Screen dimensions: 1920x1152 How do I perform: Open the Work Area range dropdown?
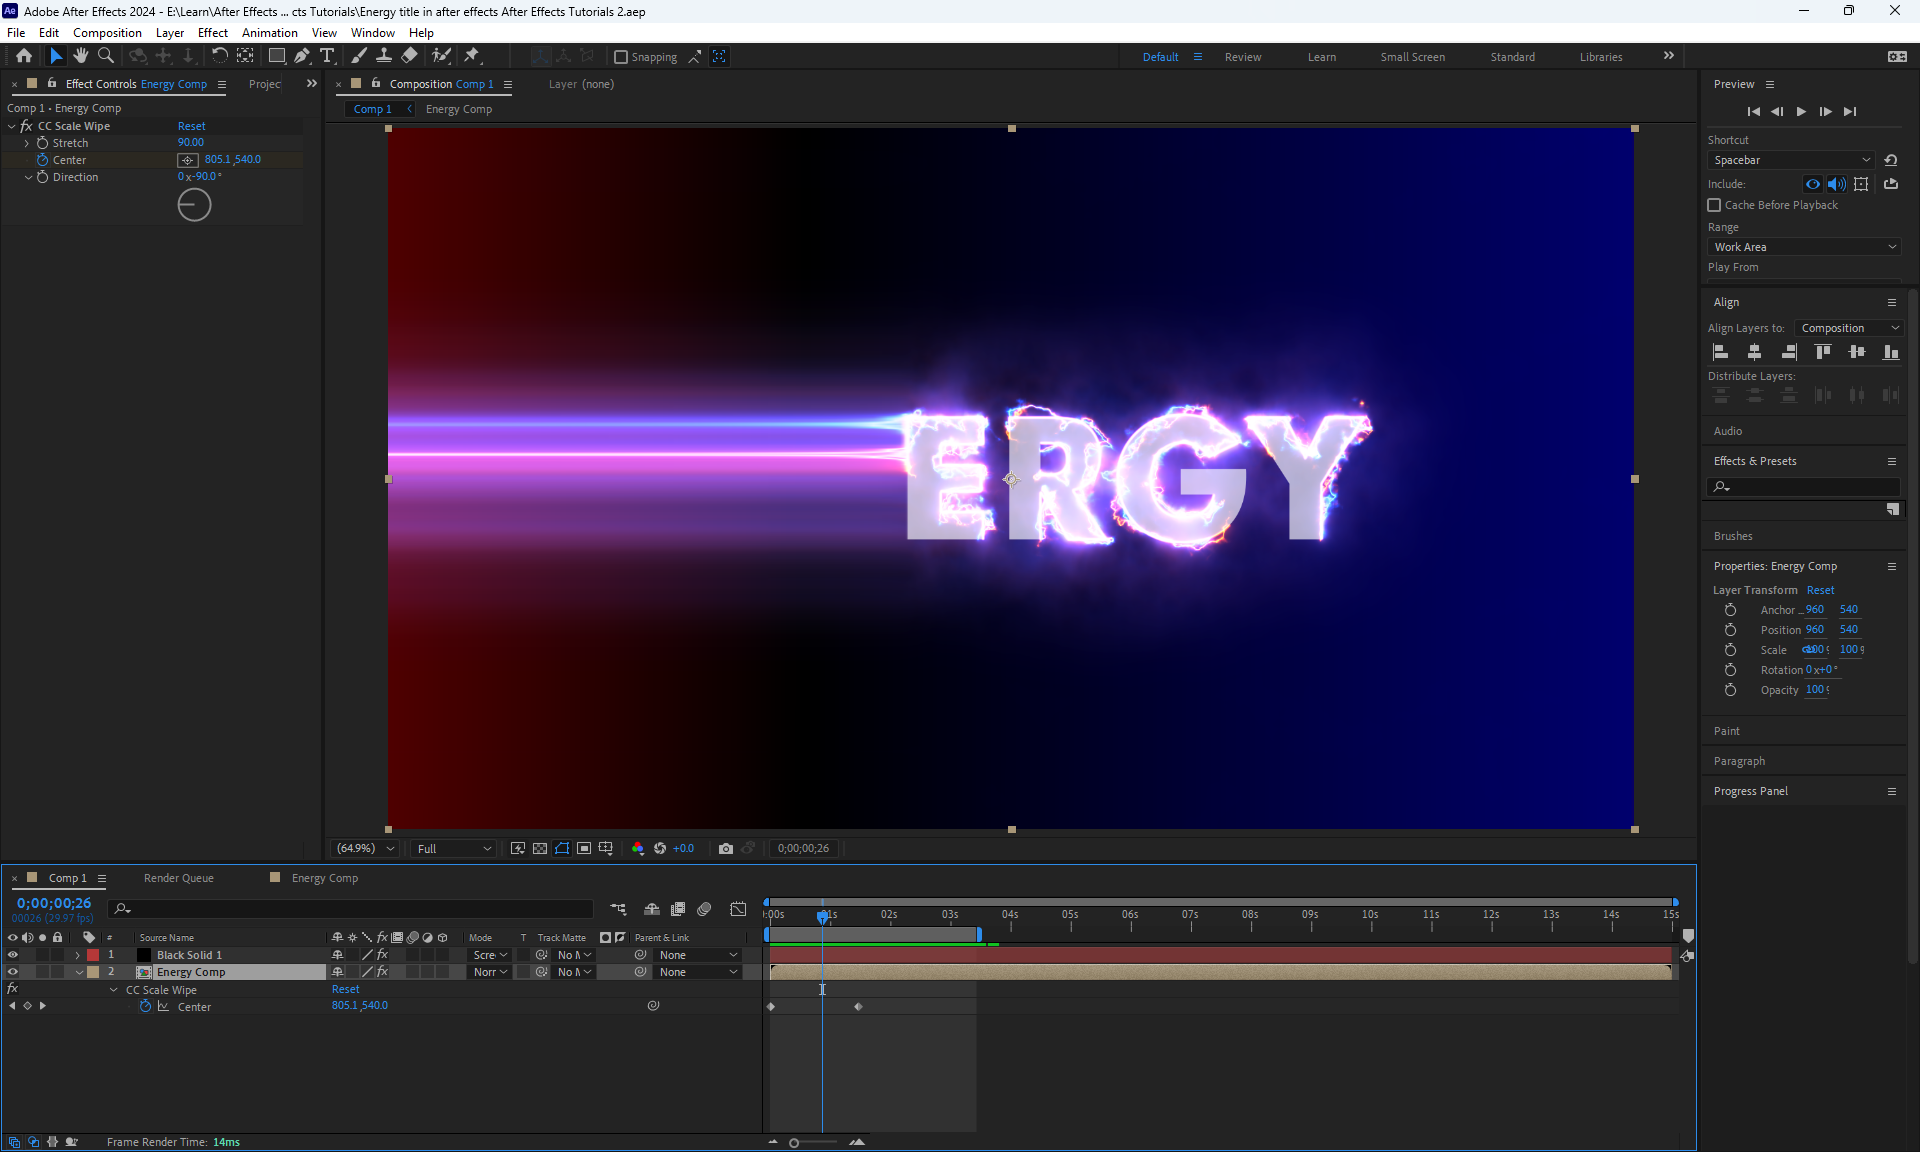point(1803,247)
